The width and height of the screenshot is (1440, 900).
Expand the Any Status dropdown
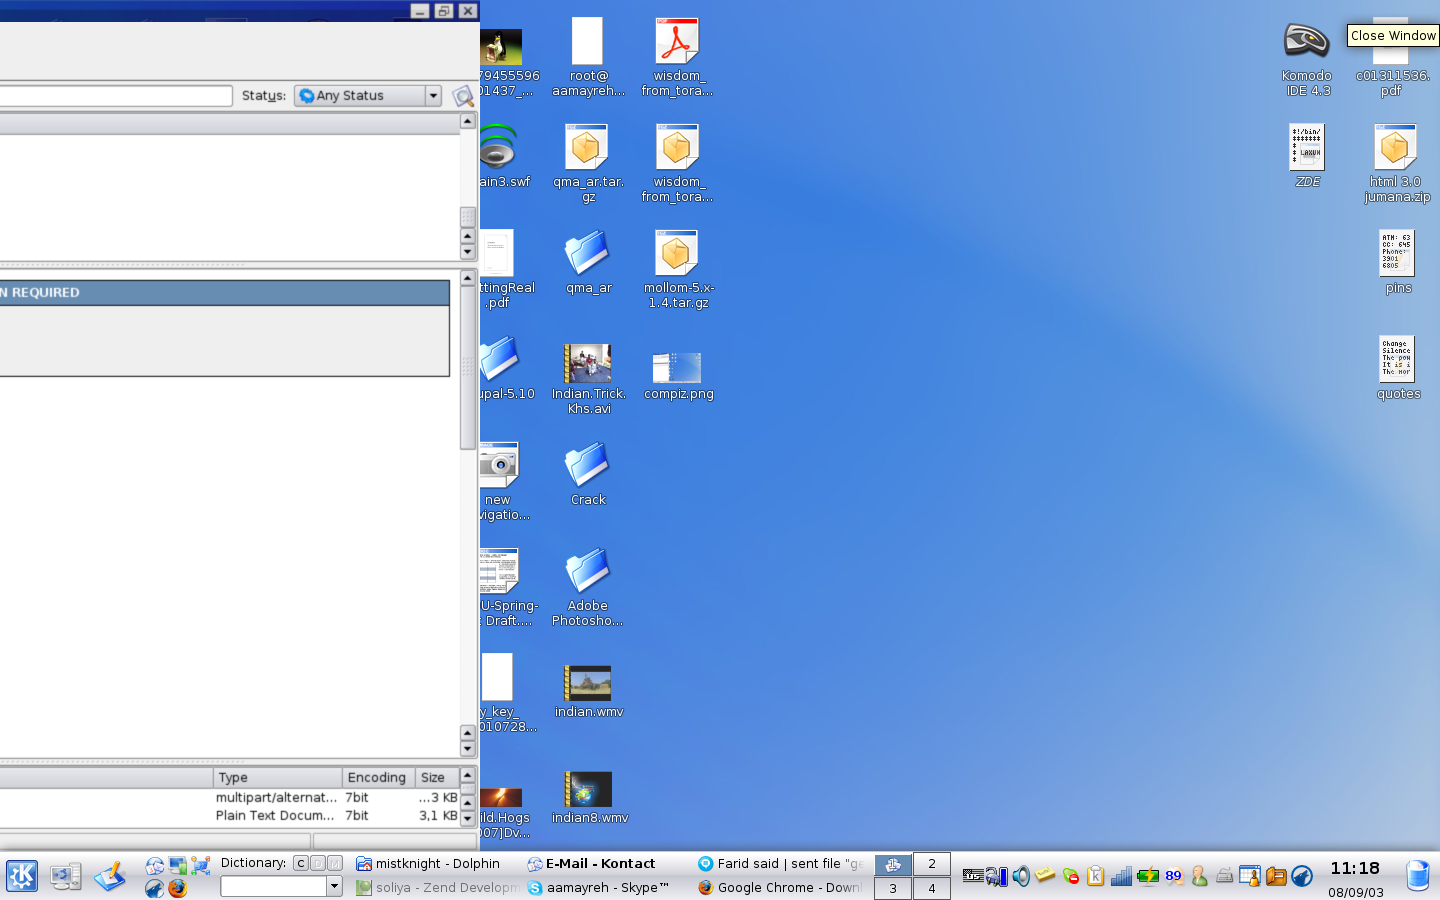click(x=433, y=96)
